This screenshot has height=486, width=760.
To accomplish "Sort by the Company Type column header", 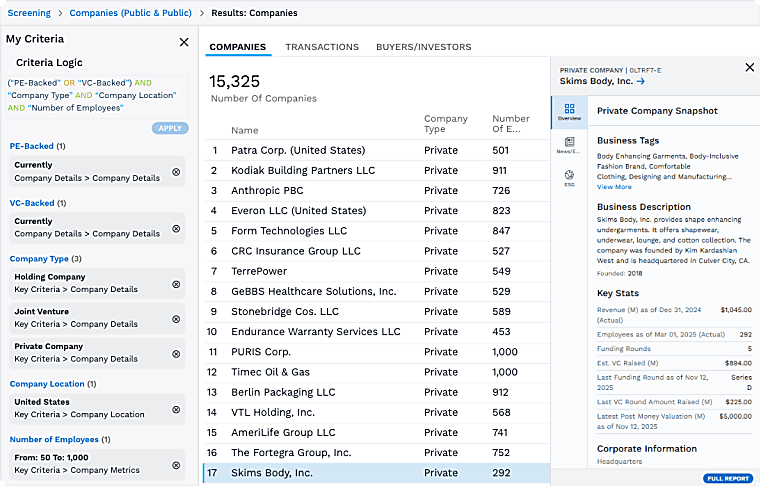I will tap(445, 124).
